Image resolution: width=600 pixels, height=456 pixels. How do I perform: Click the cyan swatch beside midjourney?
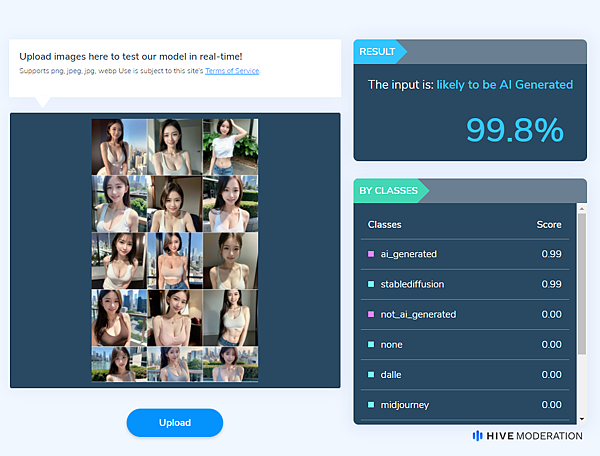point(371,405)
